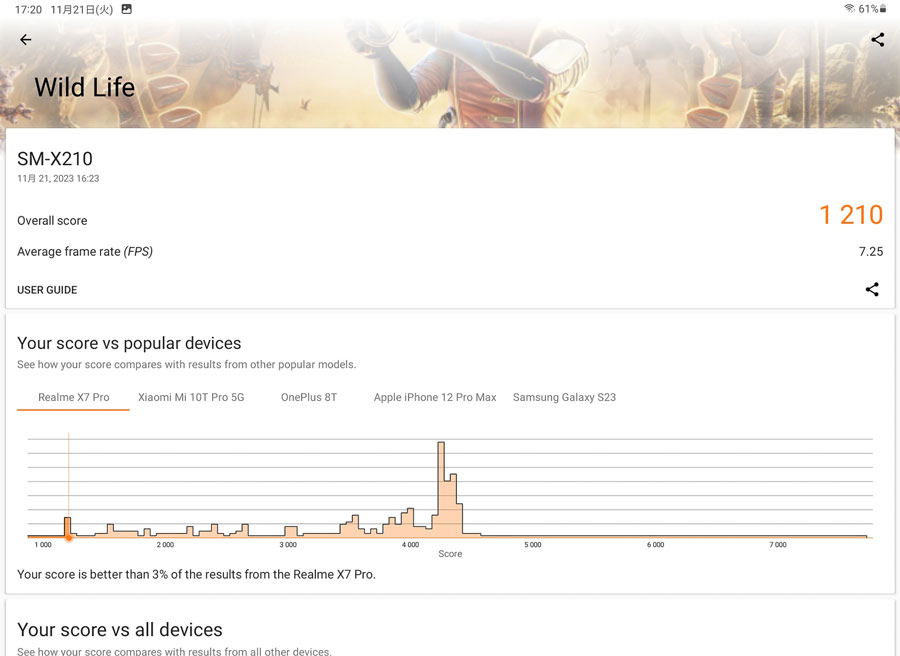Tap the 17:20 clock in status bar
This screenshot has width=900, height=656.
[x=28, y=9]
